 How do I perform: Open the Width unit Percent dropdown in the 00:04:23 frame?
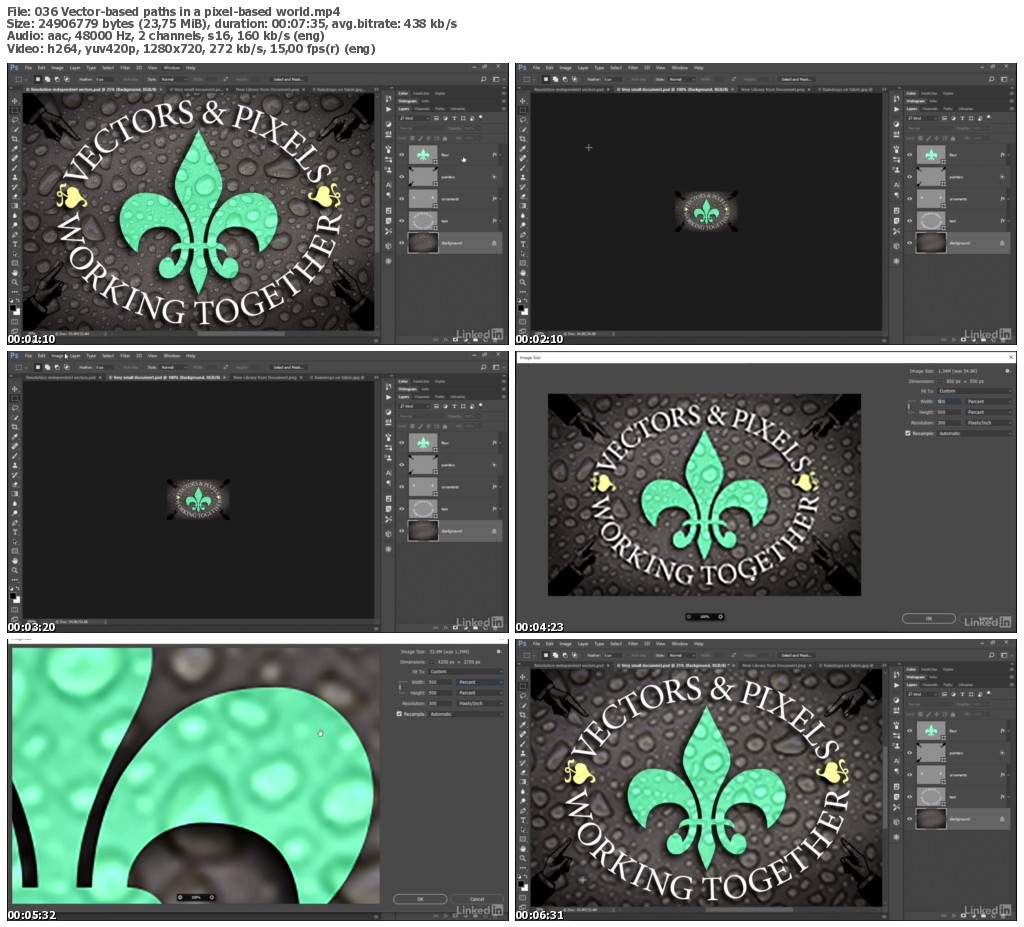989,402
